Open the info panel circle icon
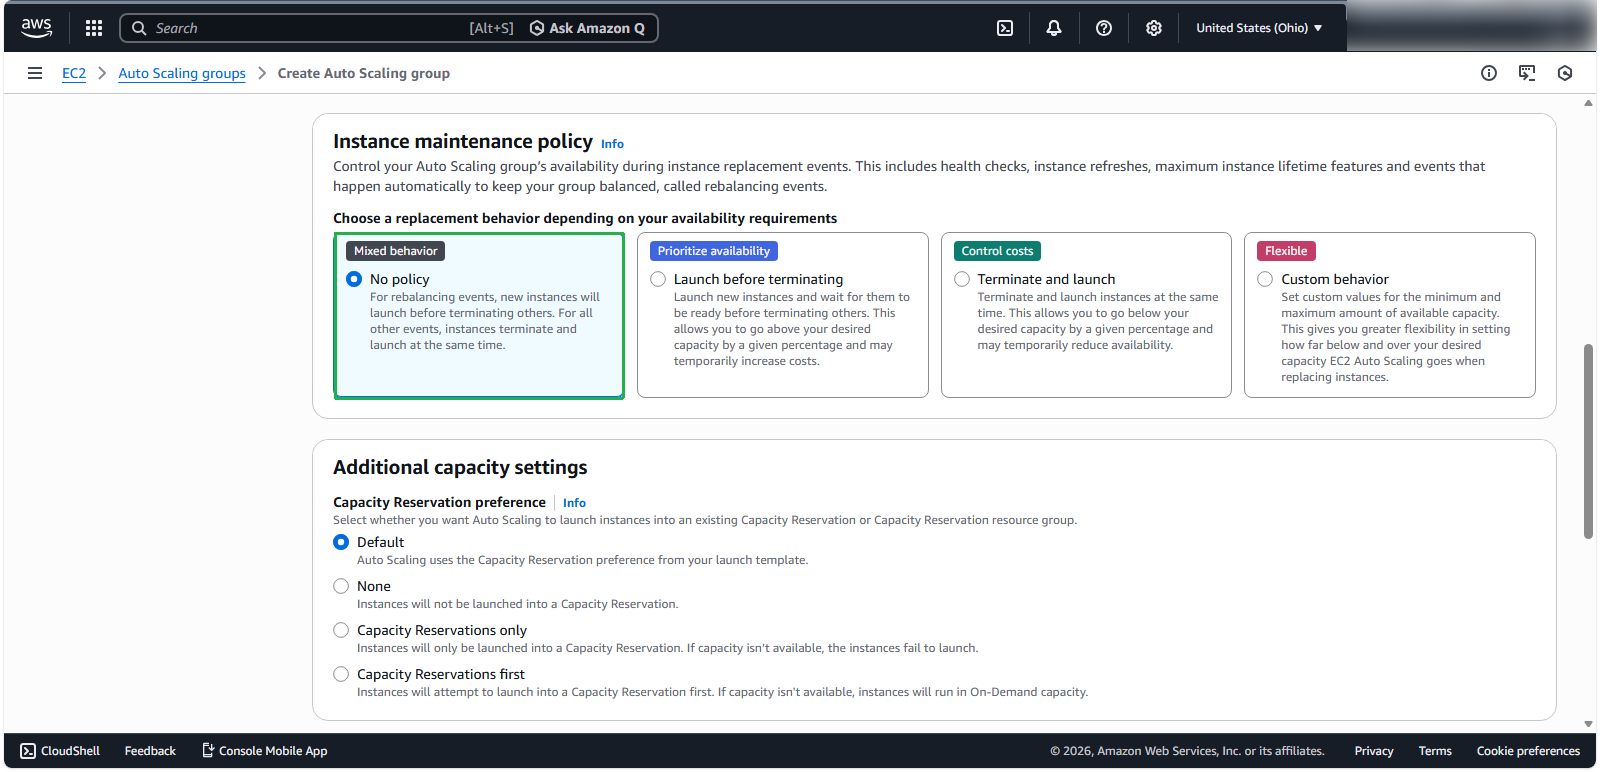The width and height of the screenshot is (1600, 772). click(1489, 73)
